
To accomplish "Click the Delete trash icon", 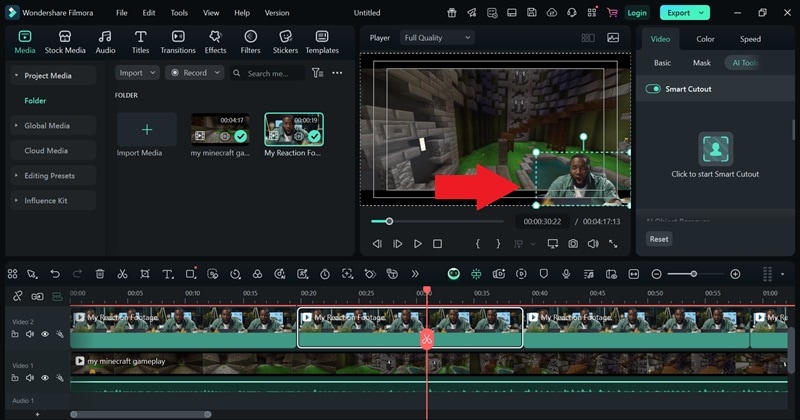I will [x=100, y=274].
